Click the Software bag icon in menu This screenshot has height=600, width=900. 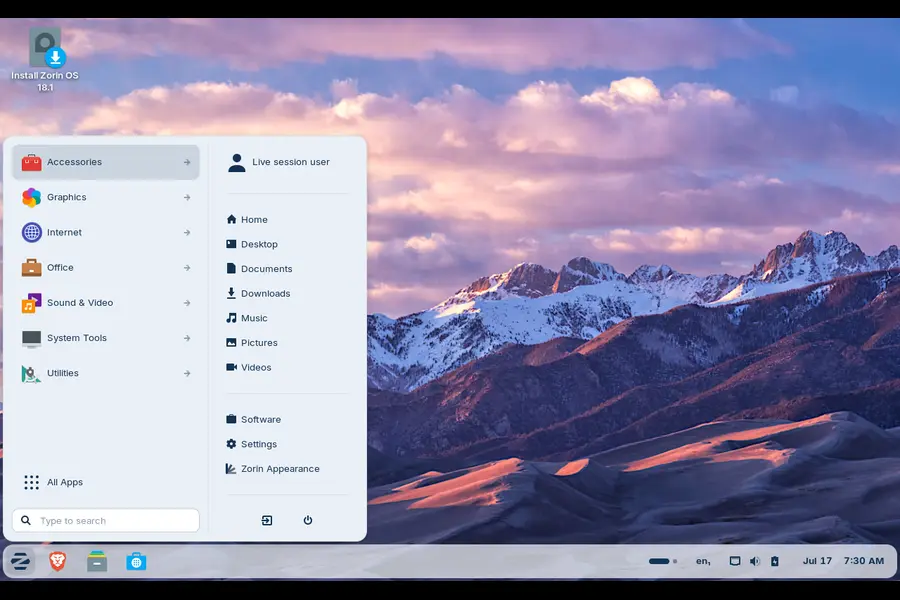[231, 419]
